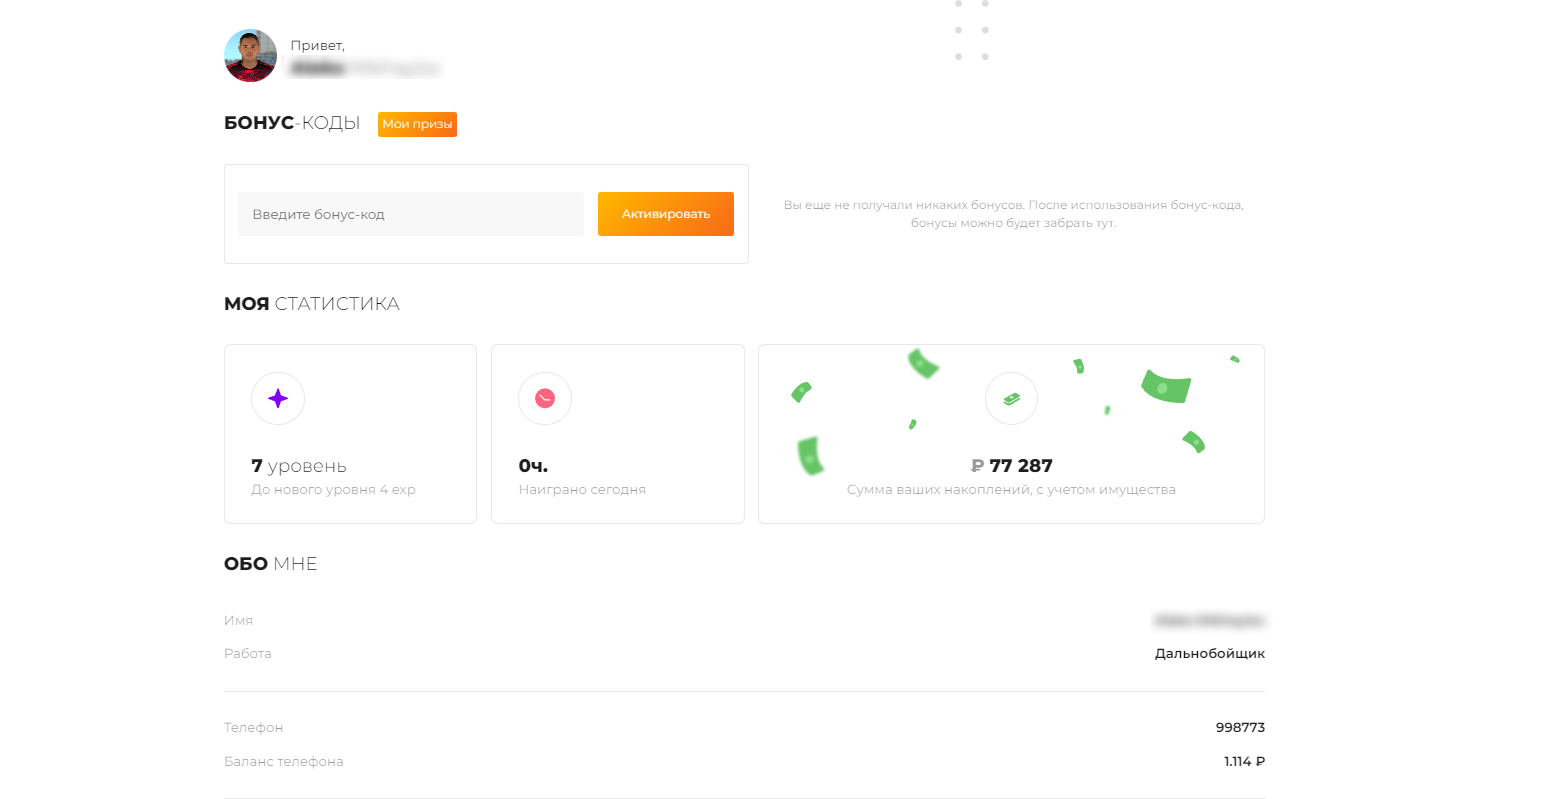Select the phone number 998773
This screenshot has width=1545, height=799.
pos(1240,727)
